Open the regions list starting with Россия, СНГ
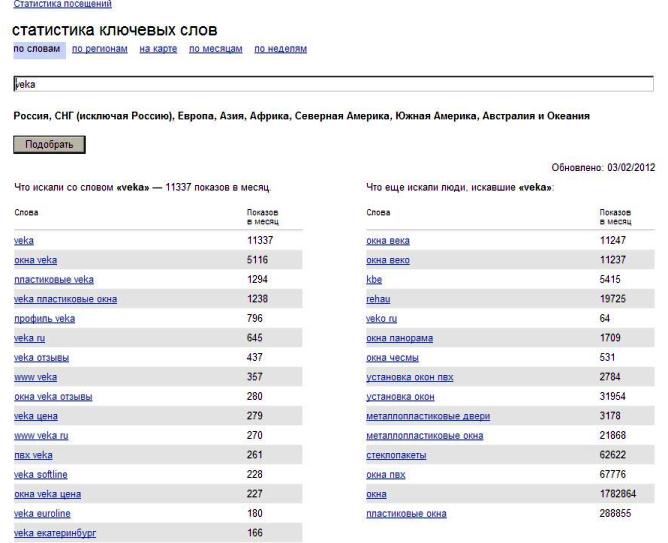 [301, 116]
